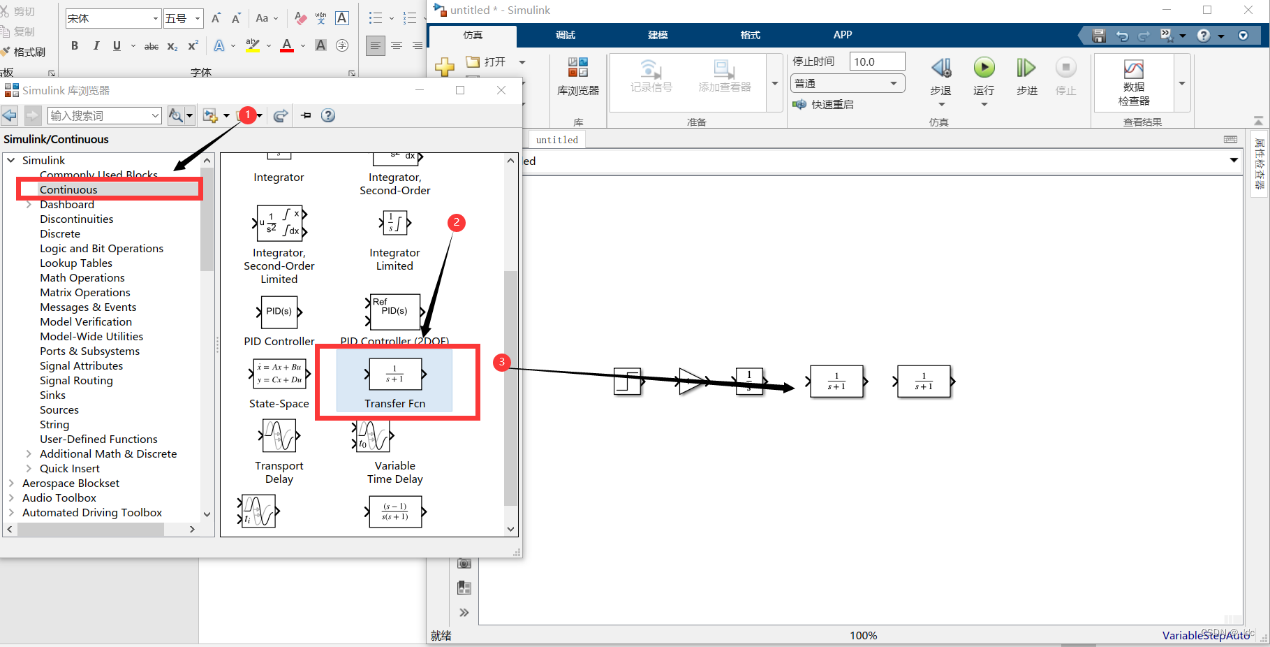Click Undo arrow in Simulink quick access
Screen dimensions: 1270x647
[x=1122, y=35]
